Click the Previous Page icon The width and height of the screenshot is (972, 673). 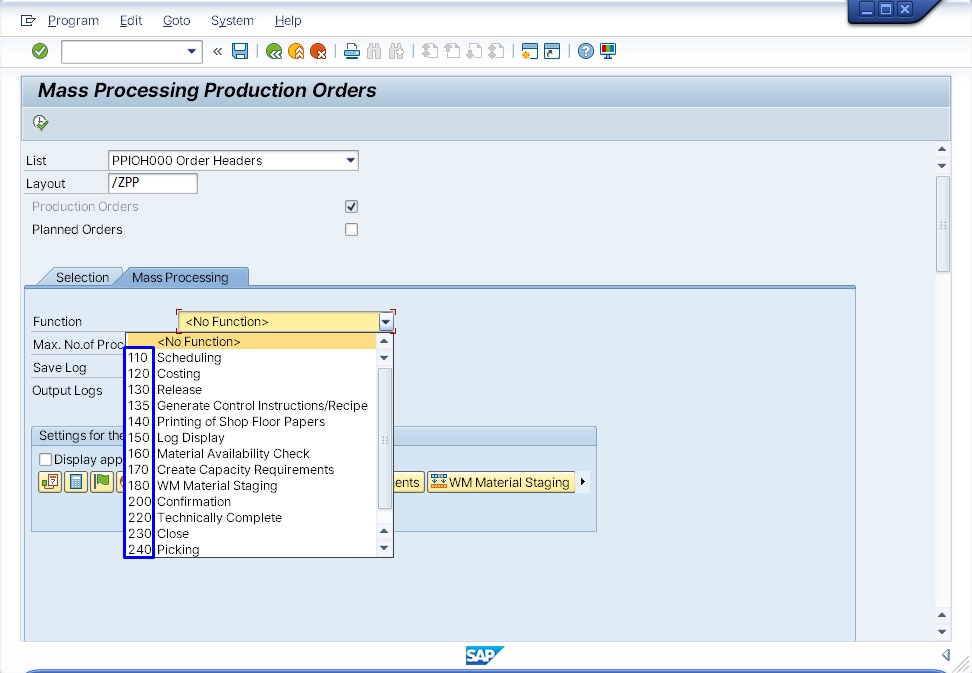(452, 51)
